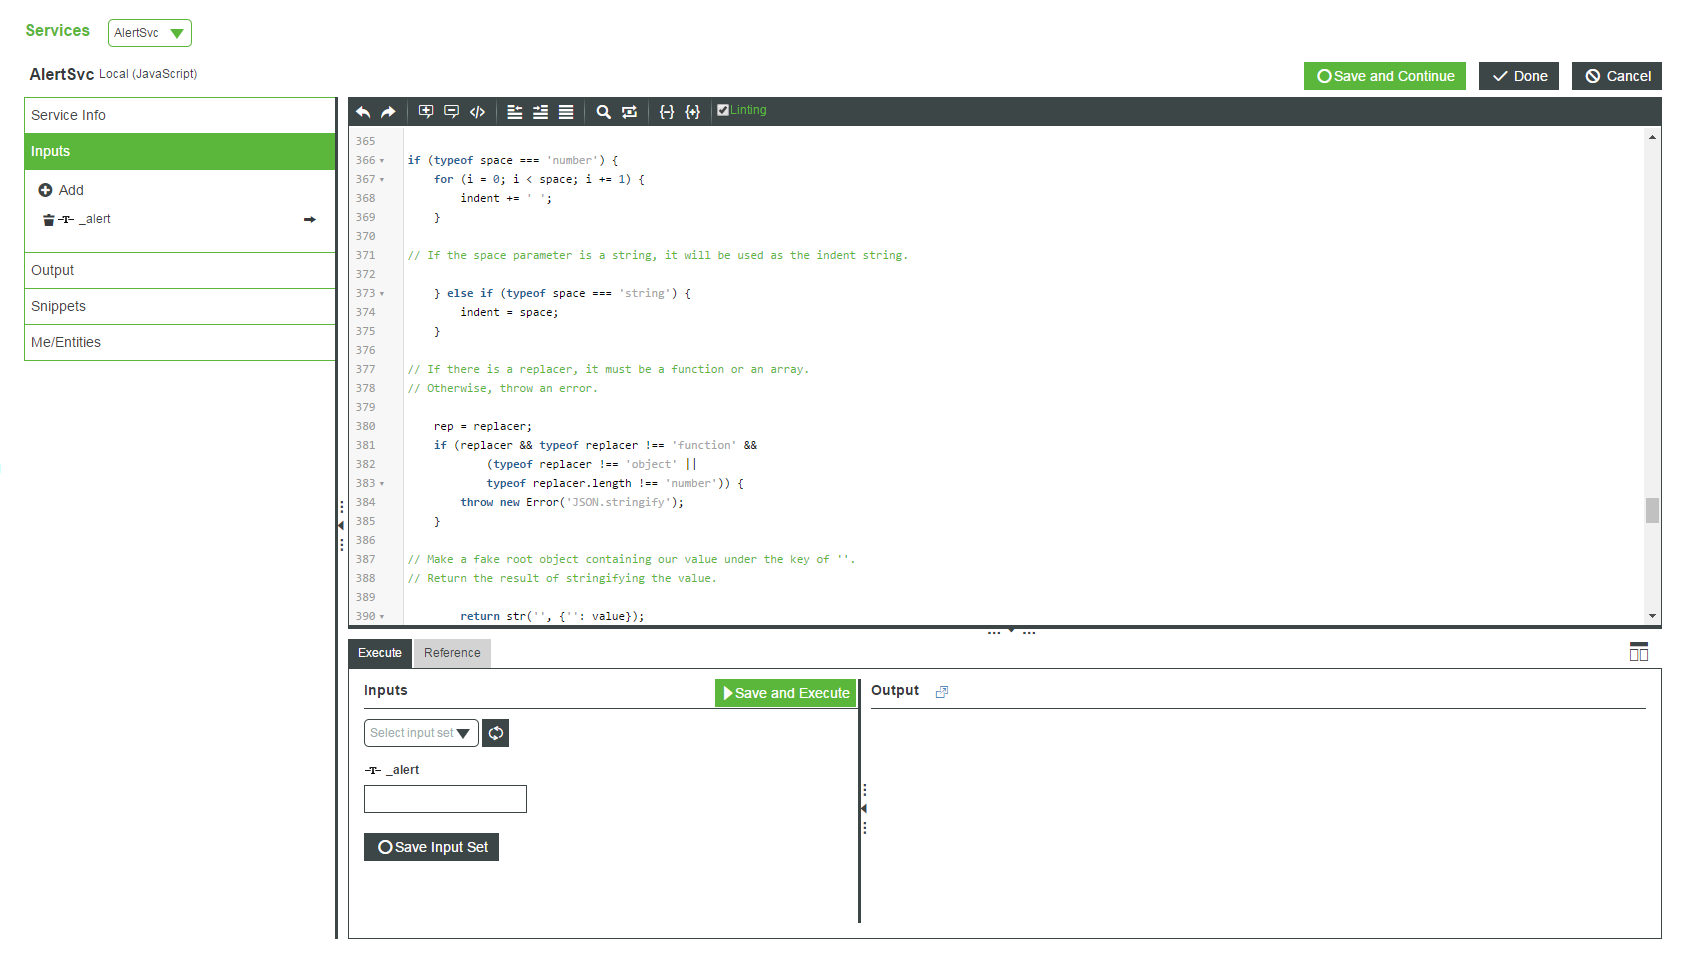This screenshot has width=1685, height=972.
Task: Click the _alert input in sidebar
Action: [95, 219]
